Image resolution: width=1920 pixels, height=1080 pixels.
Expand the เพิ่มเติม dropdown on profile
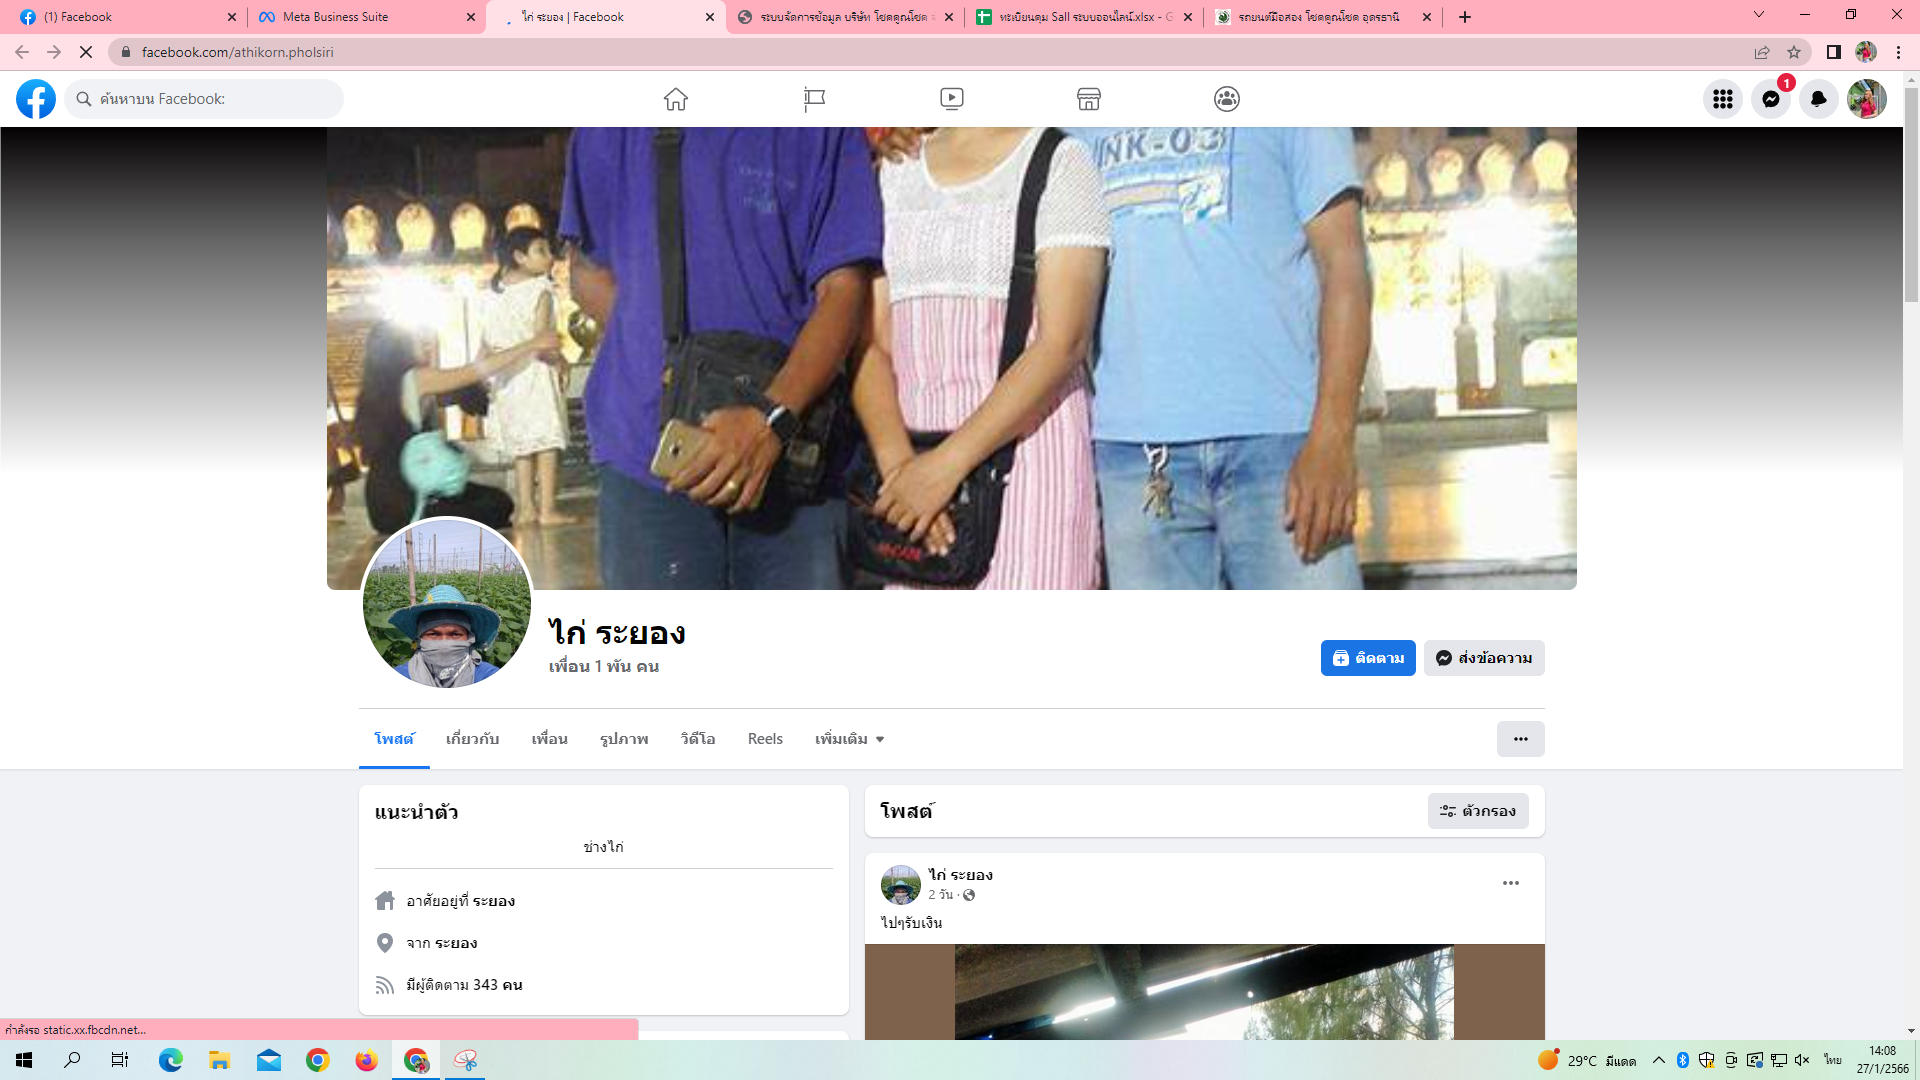pos(849,739)
